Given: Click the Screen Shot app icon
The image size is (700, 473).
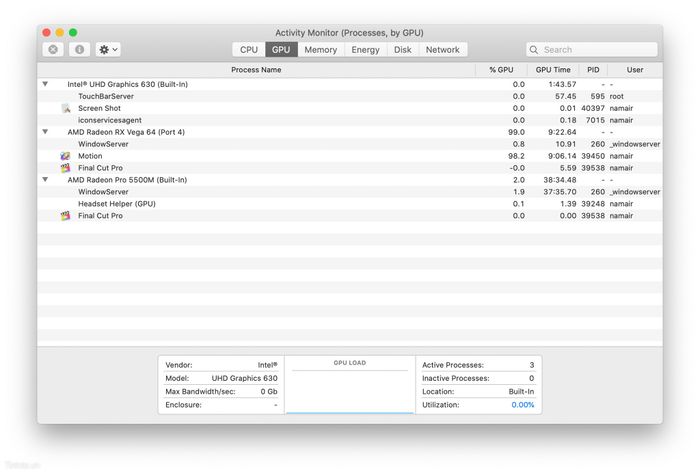Looking at the screenshot, I should pos(66,108).
